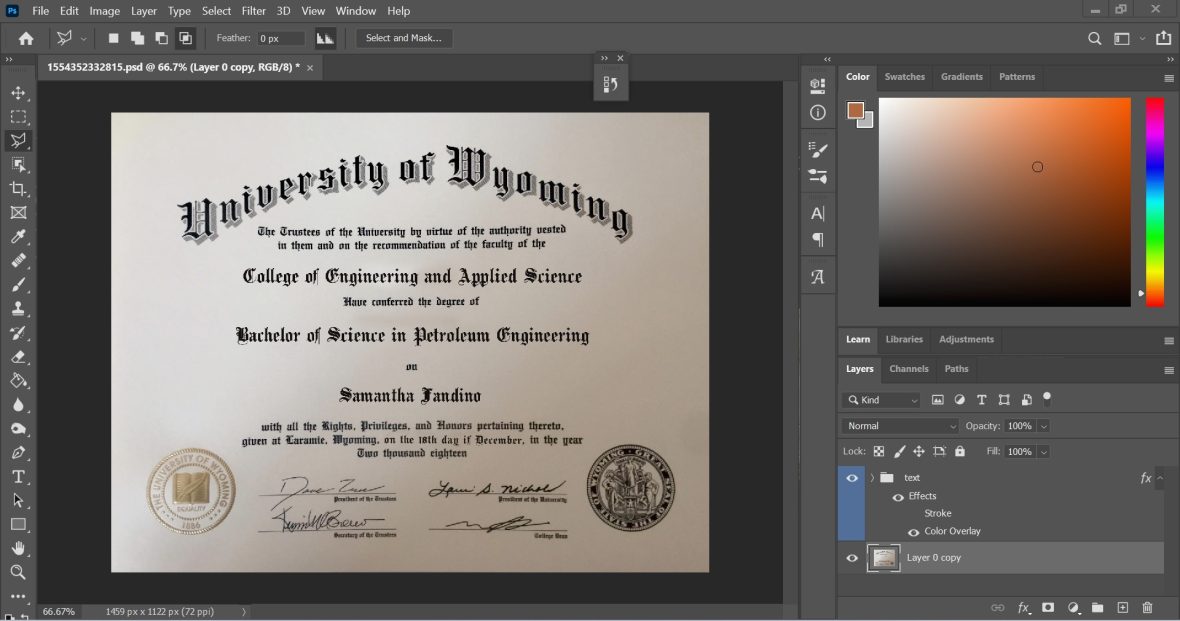The image size is (1180, 621).
Task: Click the Feather value input field
Action: click(281, 38)
